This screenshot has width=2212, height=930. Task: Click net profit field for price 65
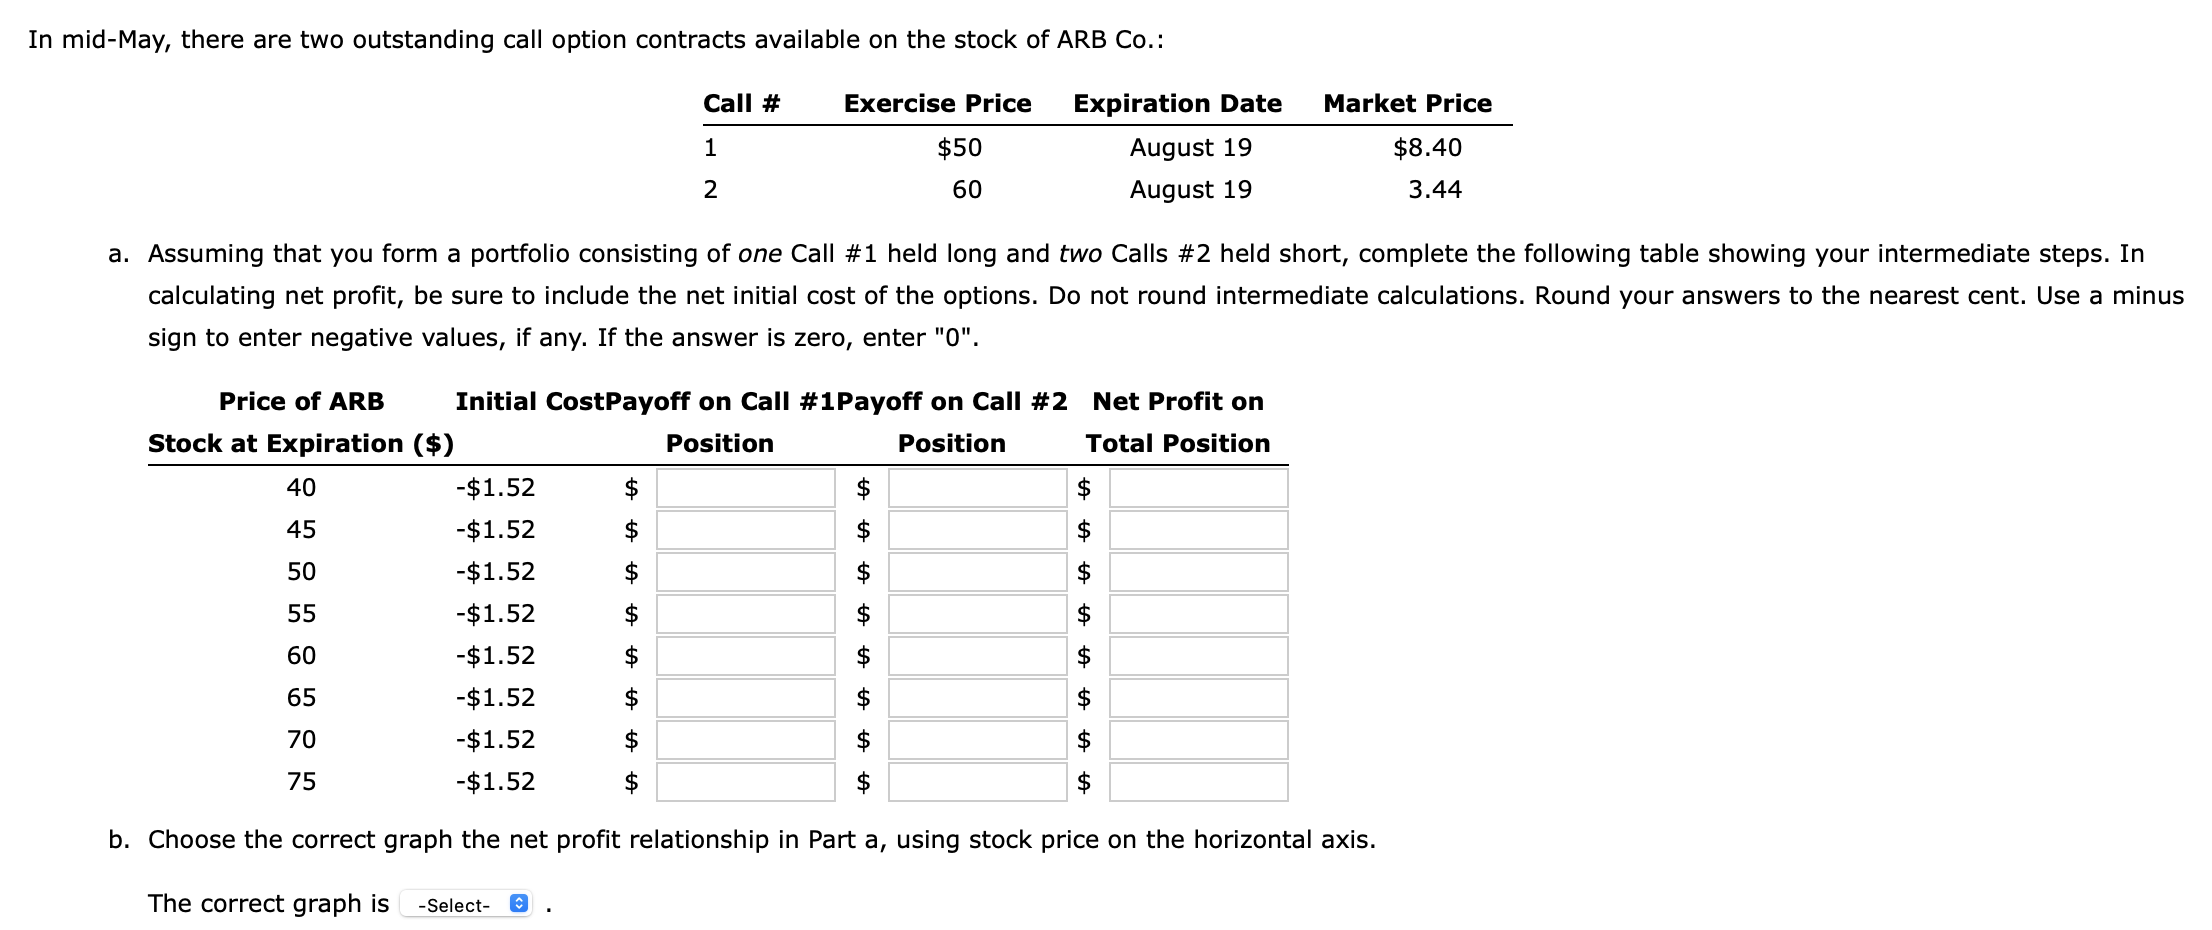click(1198, 698)
